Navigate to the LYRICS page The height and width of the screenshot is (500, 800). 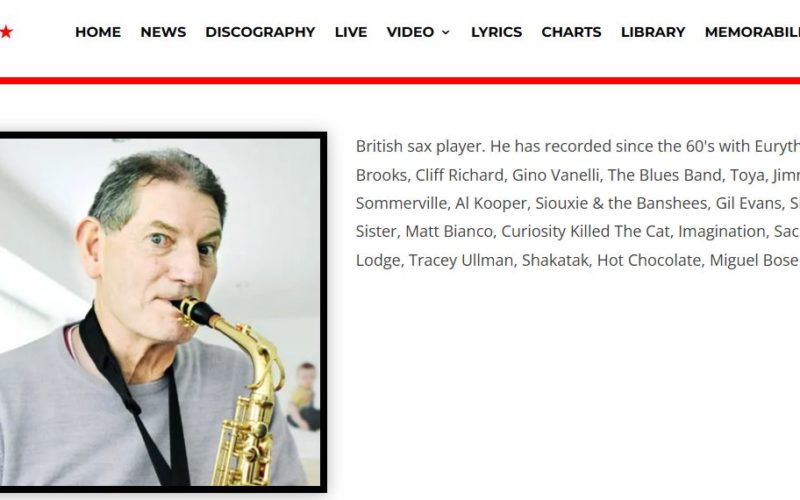[x=496, y=32]
